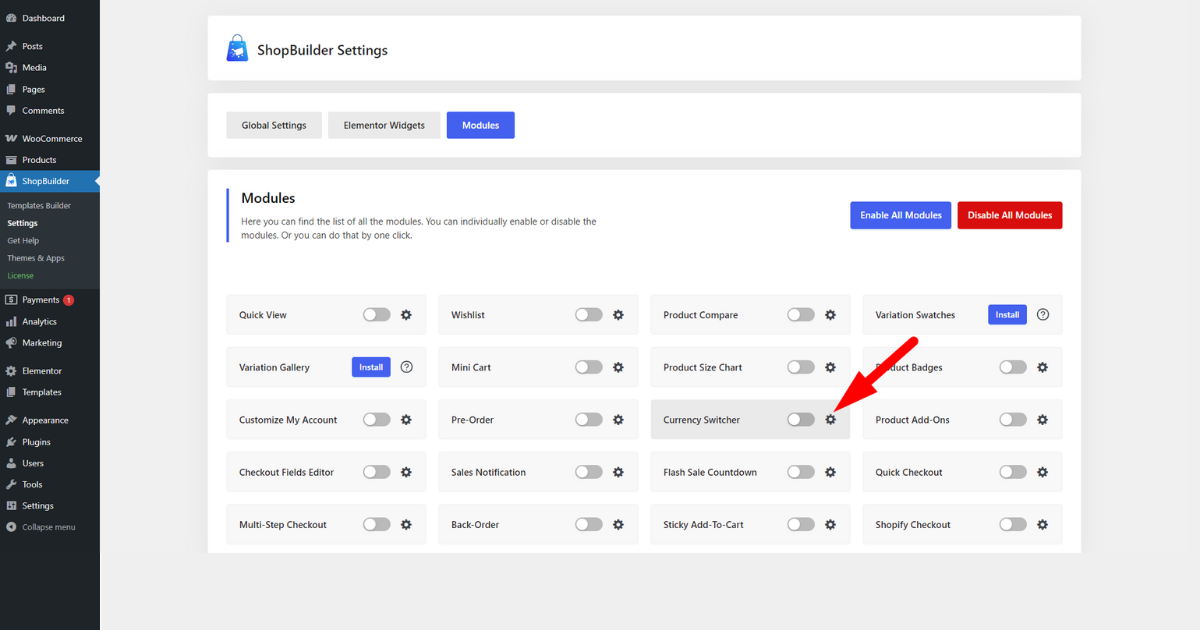Viewport: 1200px width, 630px height.
Task: Open Product Add-Ons settings gear
Action: click(x=1042, y=420)
